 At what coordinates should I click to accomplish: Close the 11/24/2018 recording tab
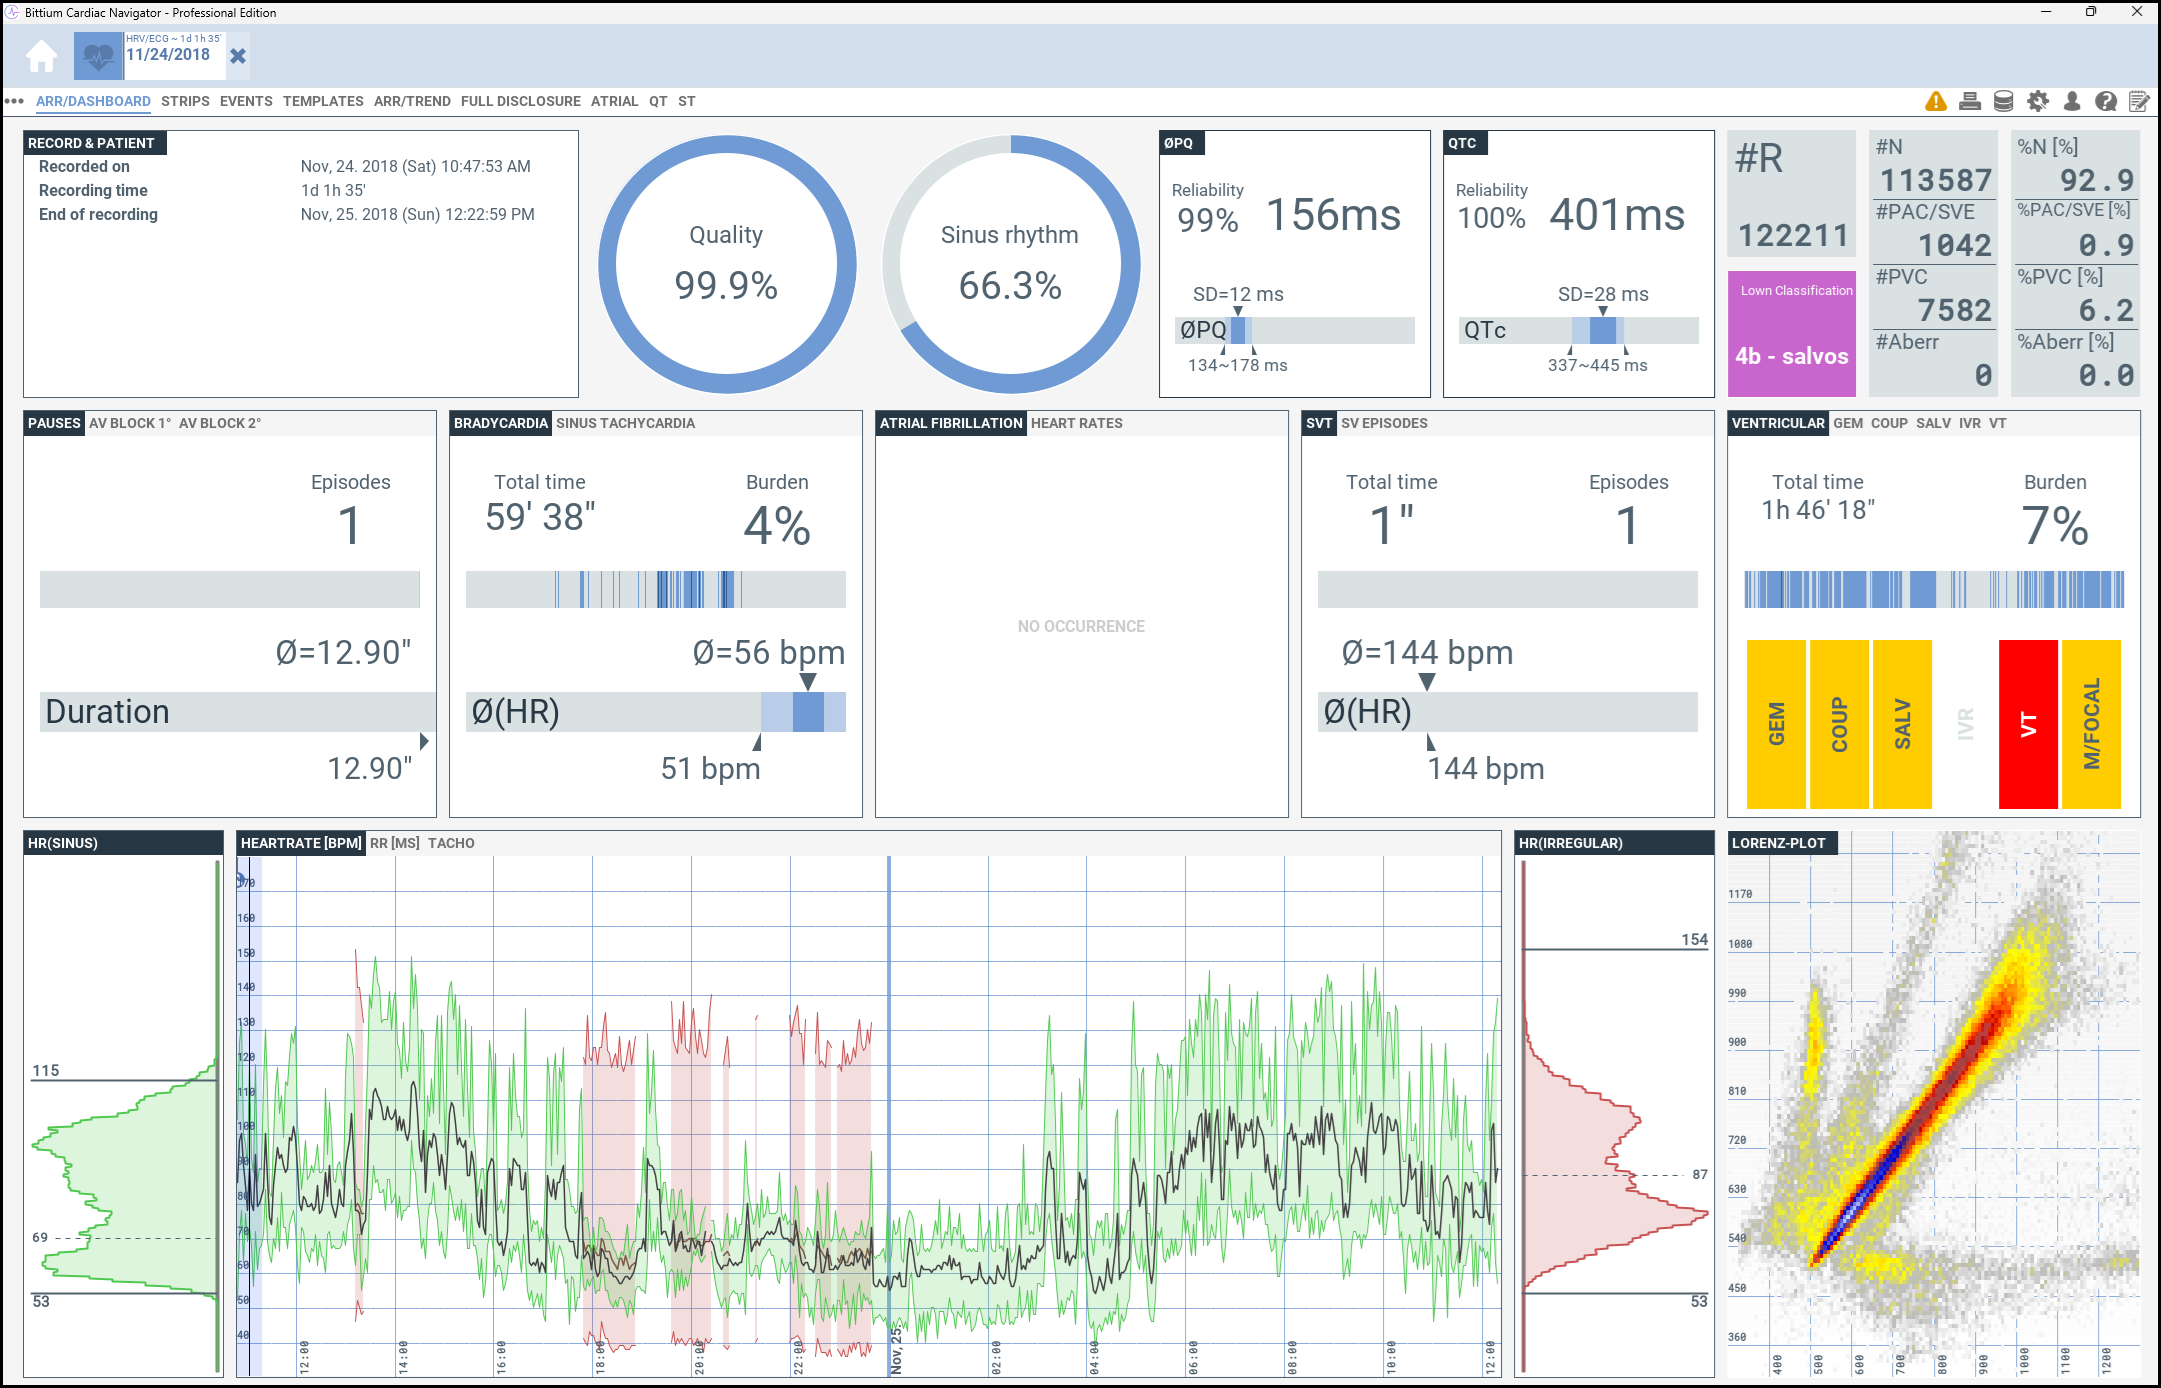coord(238,56)
